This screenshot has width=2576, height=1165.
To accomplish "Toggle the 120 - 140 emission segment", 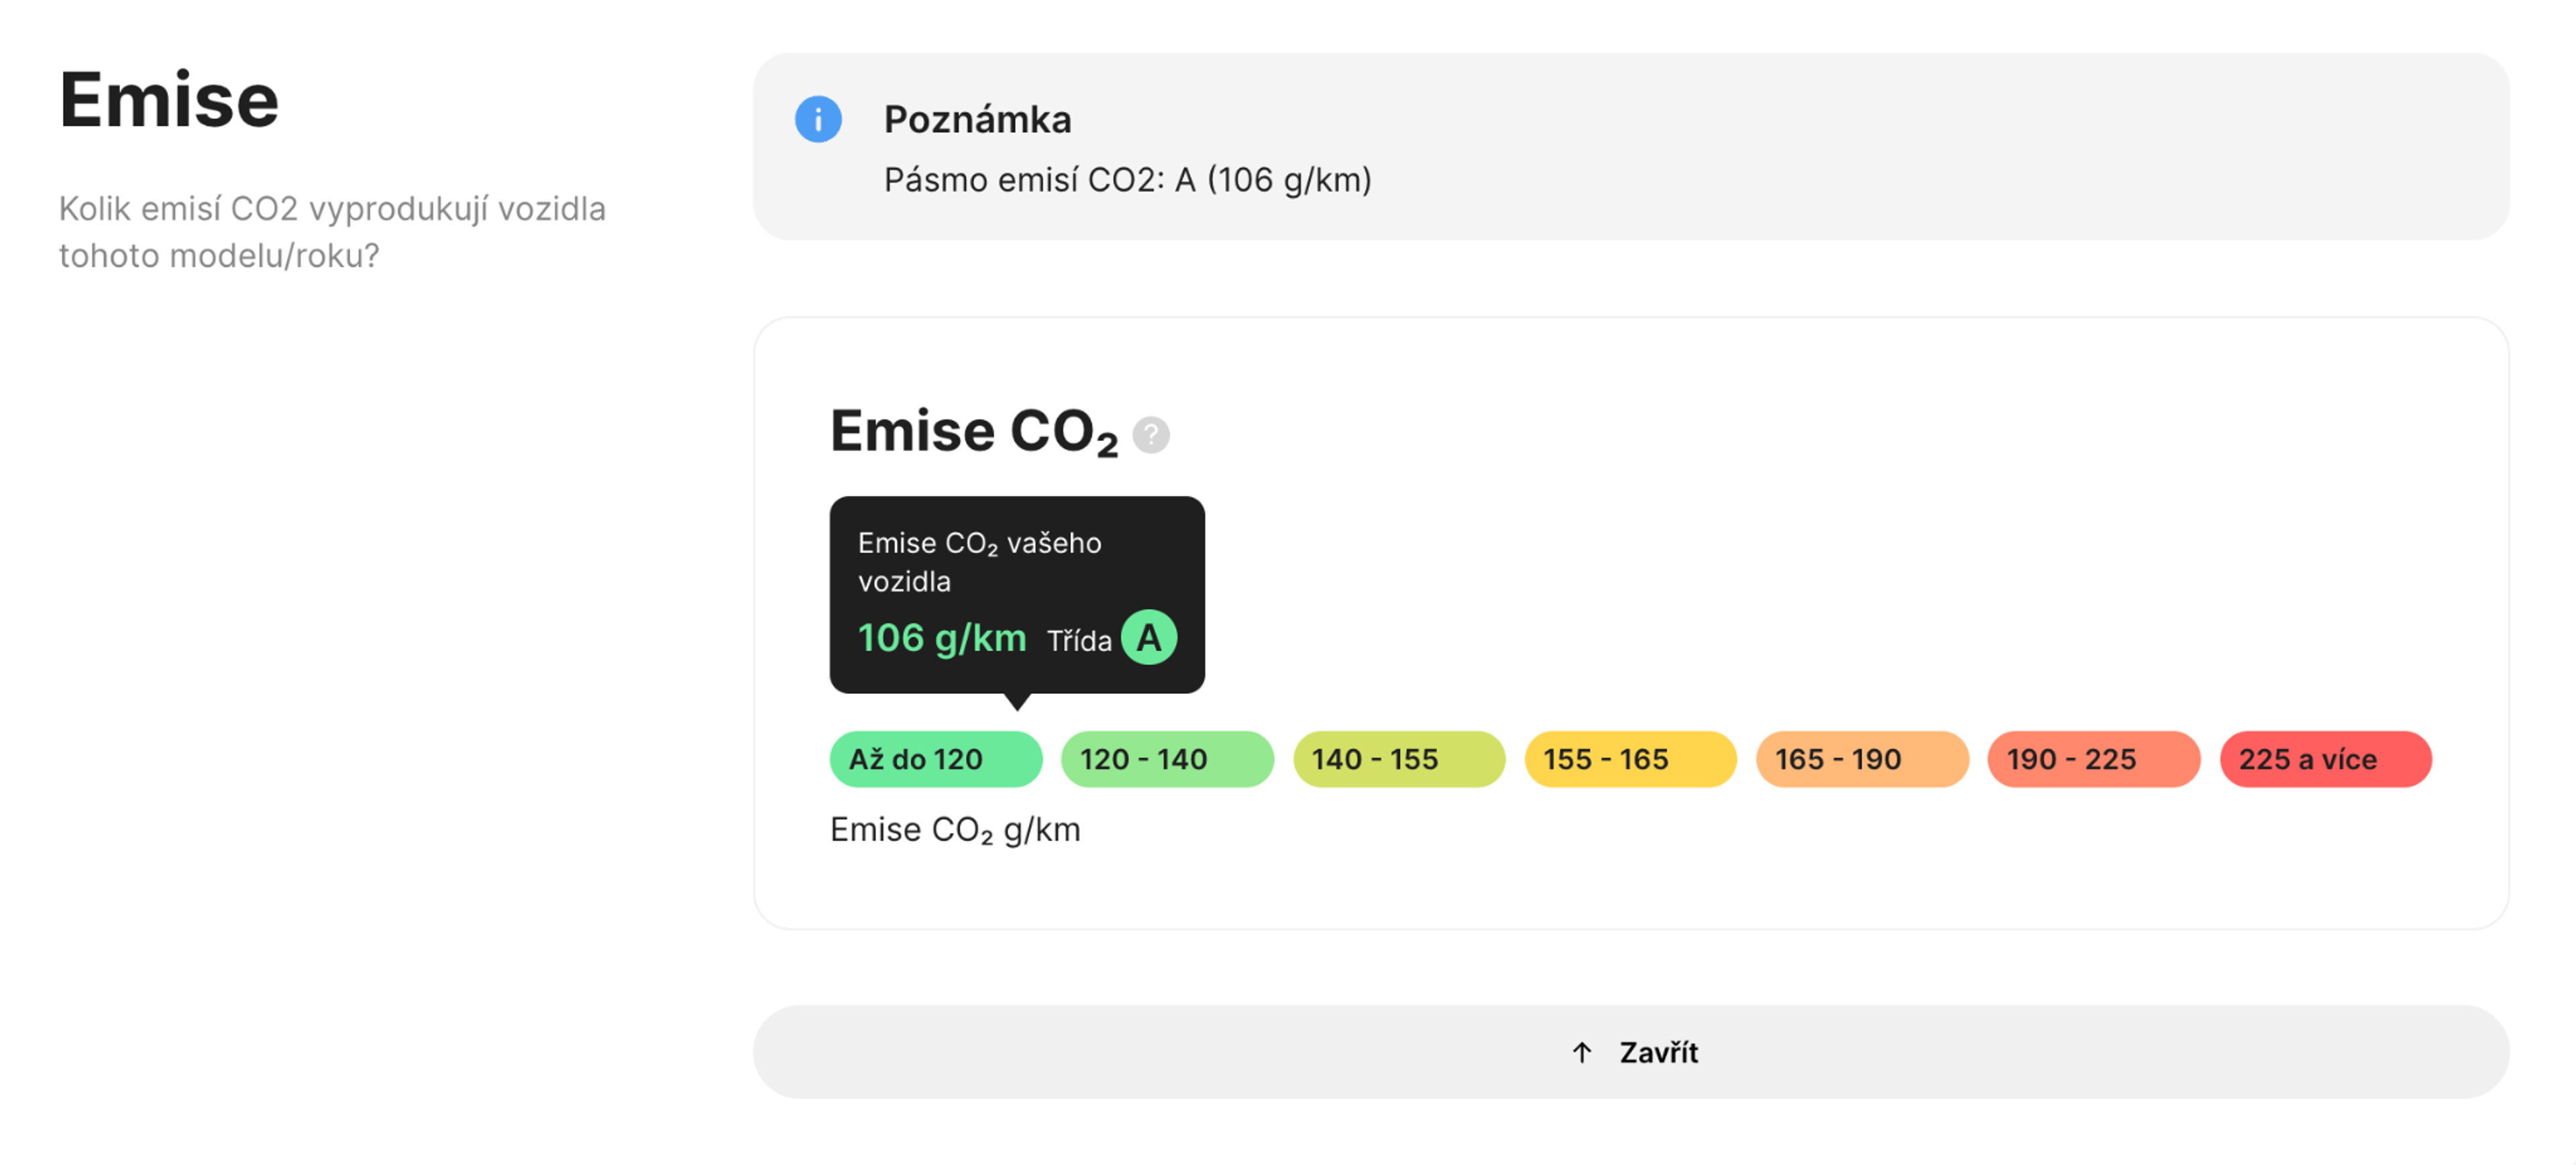I will tap(1166, 759).
